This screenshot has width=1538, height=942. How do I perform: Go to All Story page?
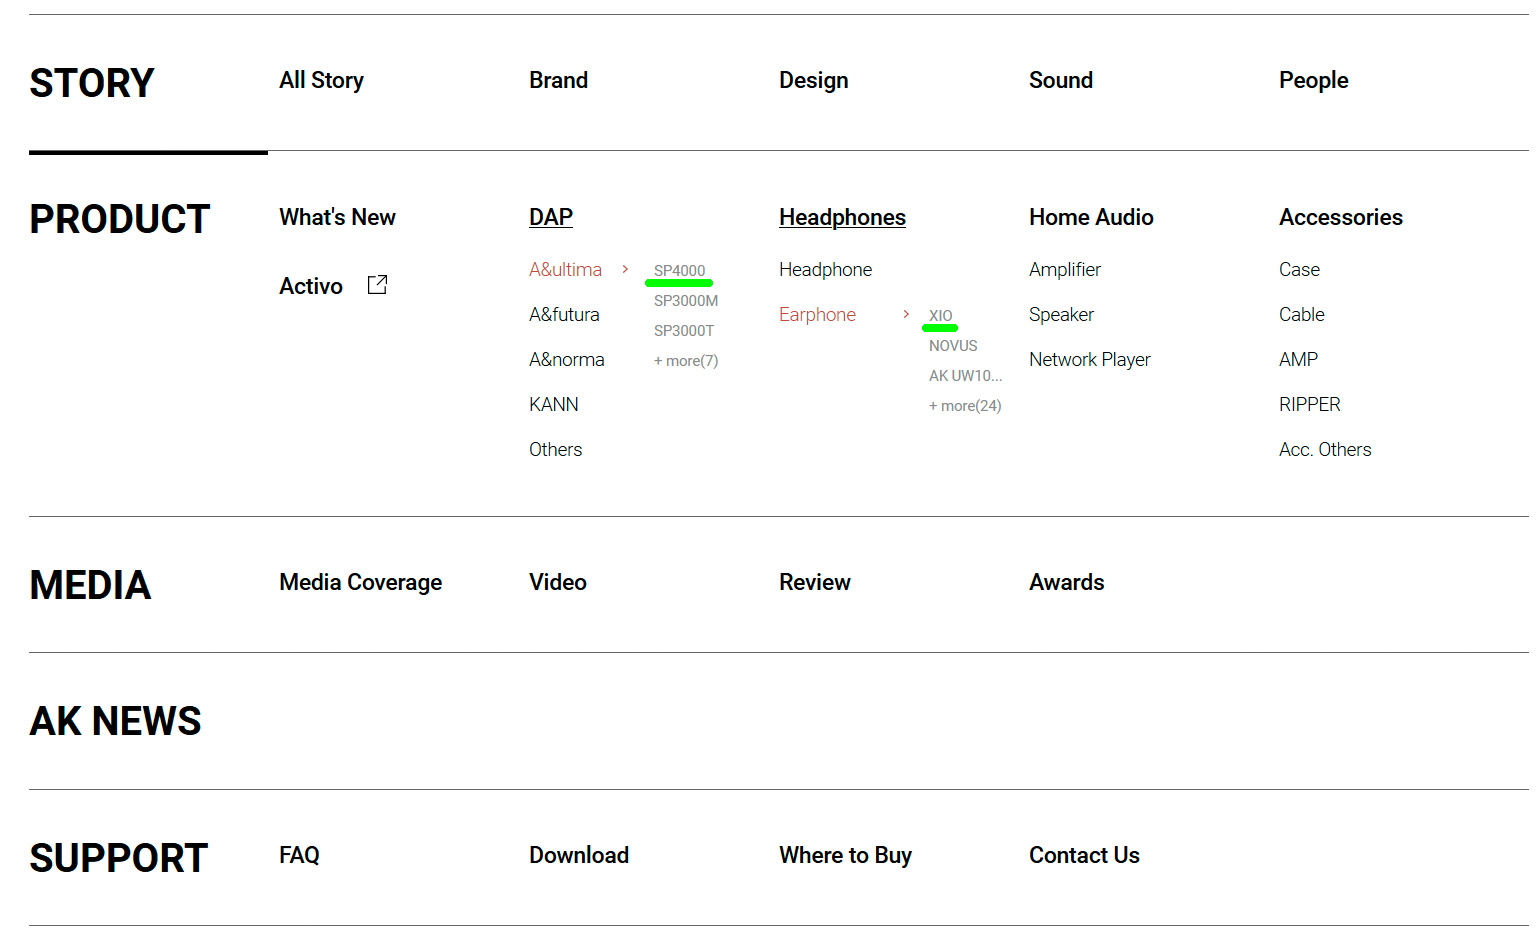[321, 80]
